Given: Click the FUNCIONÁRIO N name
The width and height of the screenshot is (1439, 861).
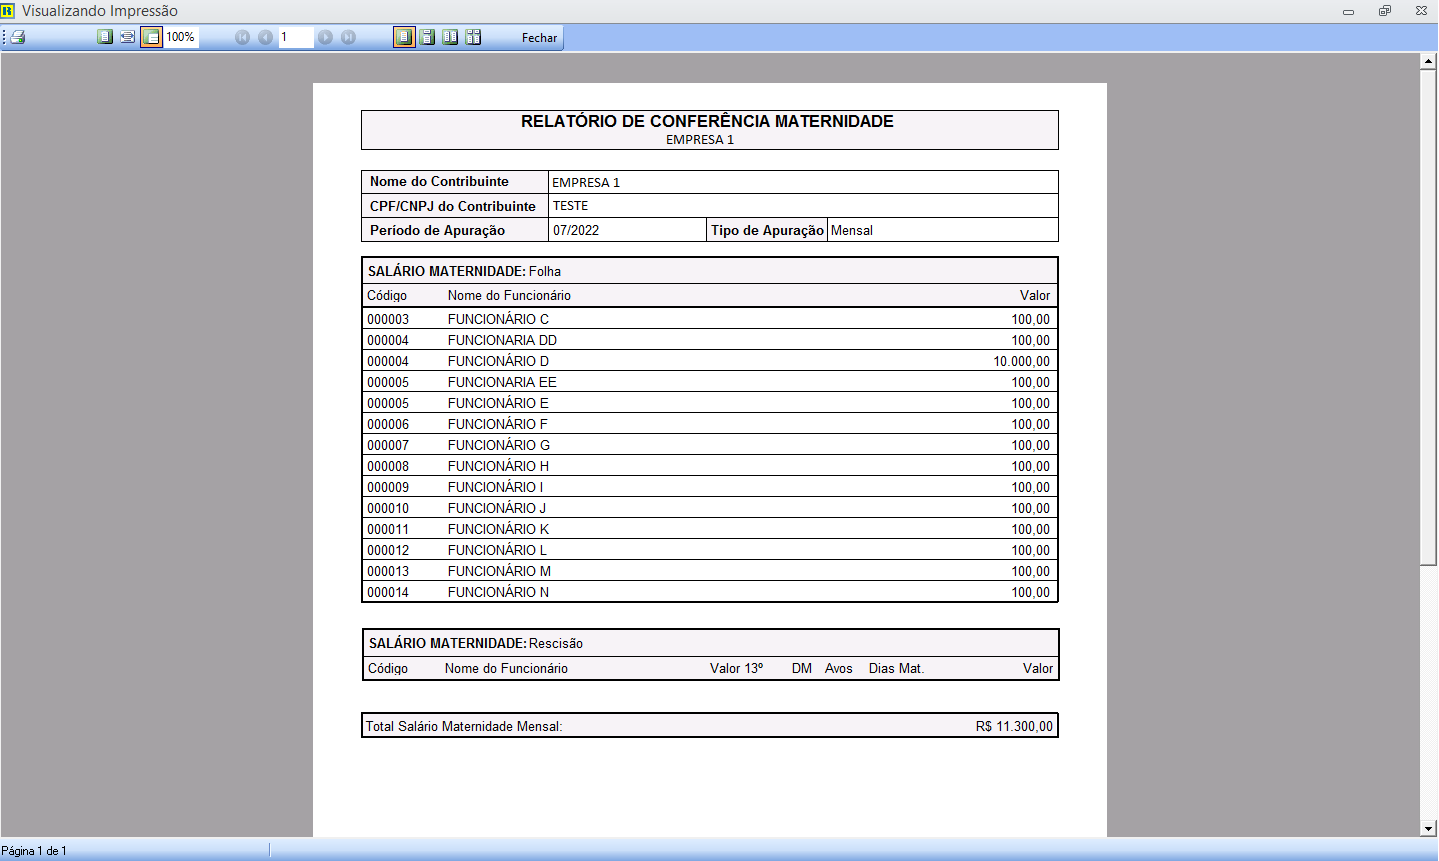Looking at the screenshot, I should [x=498, y=592].
